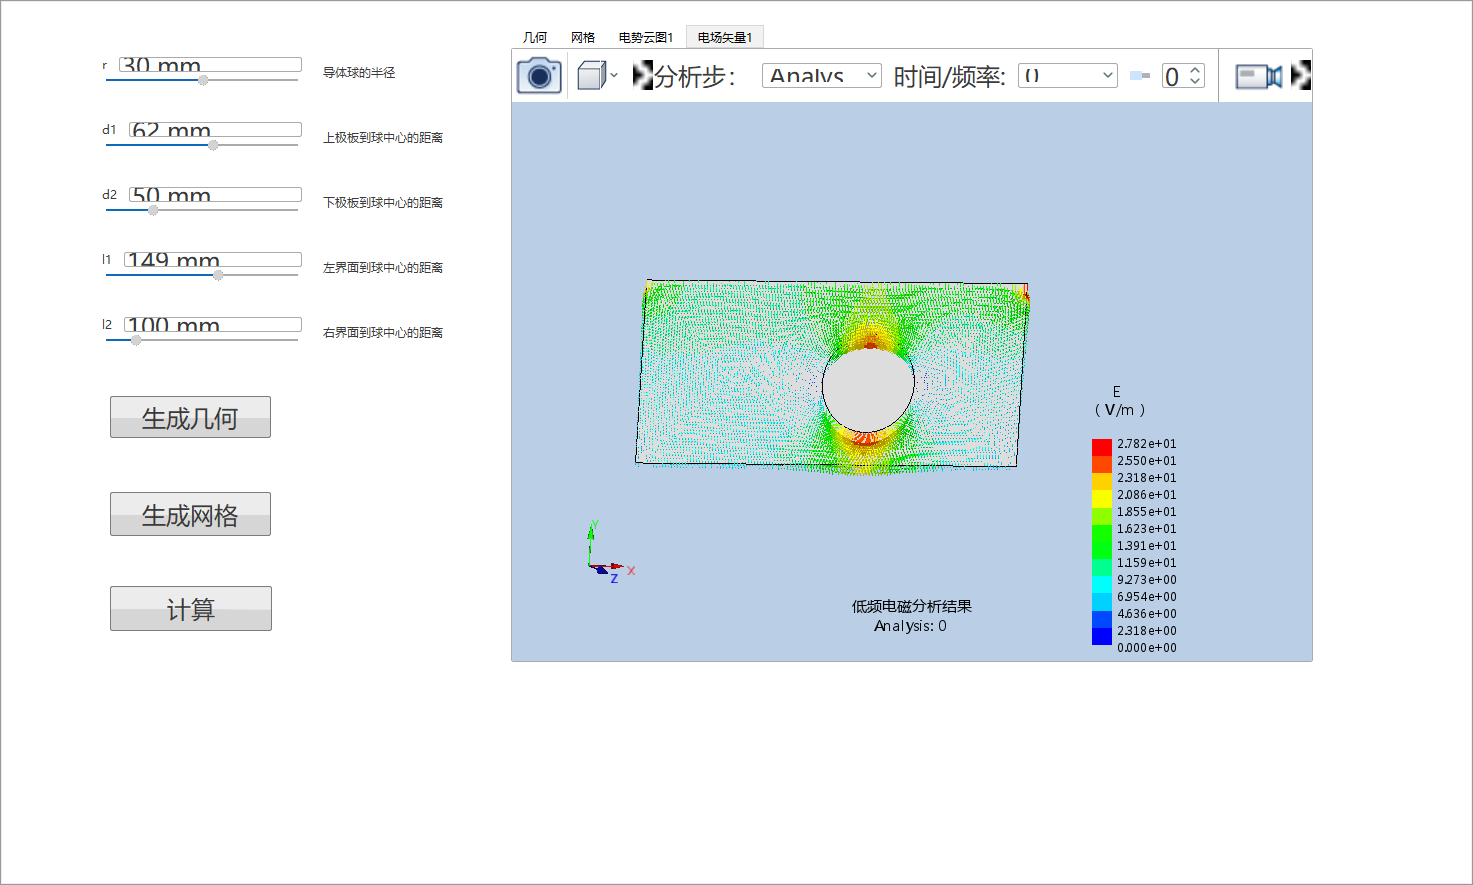Click the sphere radius r input field
The image size is (1473, 885).
click(x=210, y=65)
